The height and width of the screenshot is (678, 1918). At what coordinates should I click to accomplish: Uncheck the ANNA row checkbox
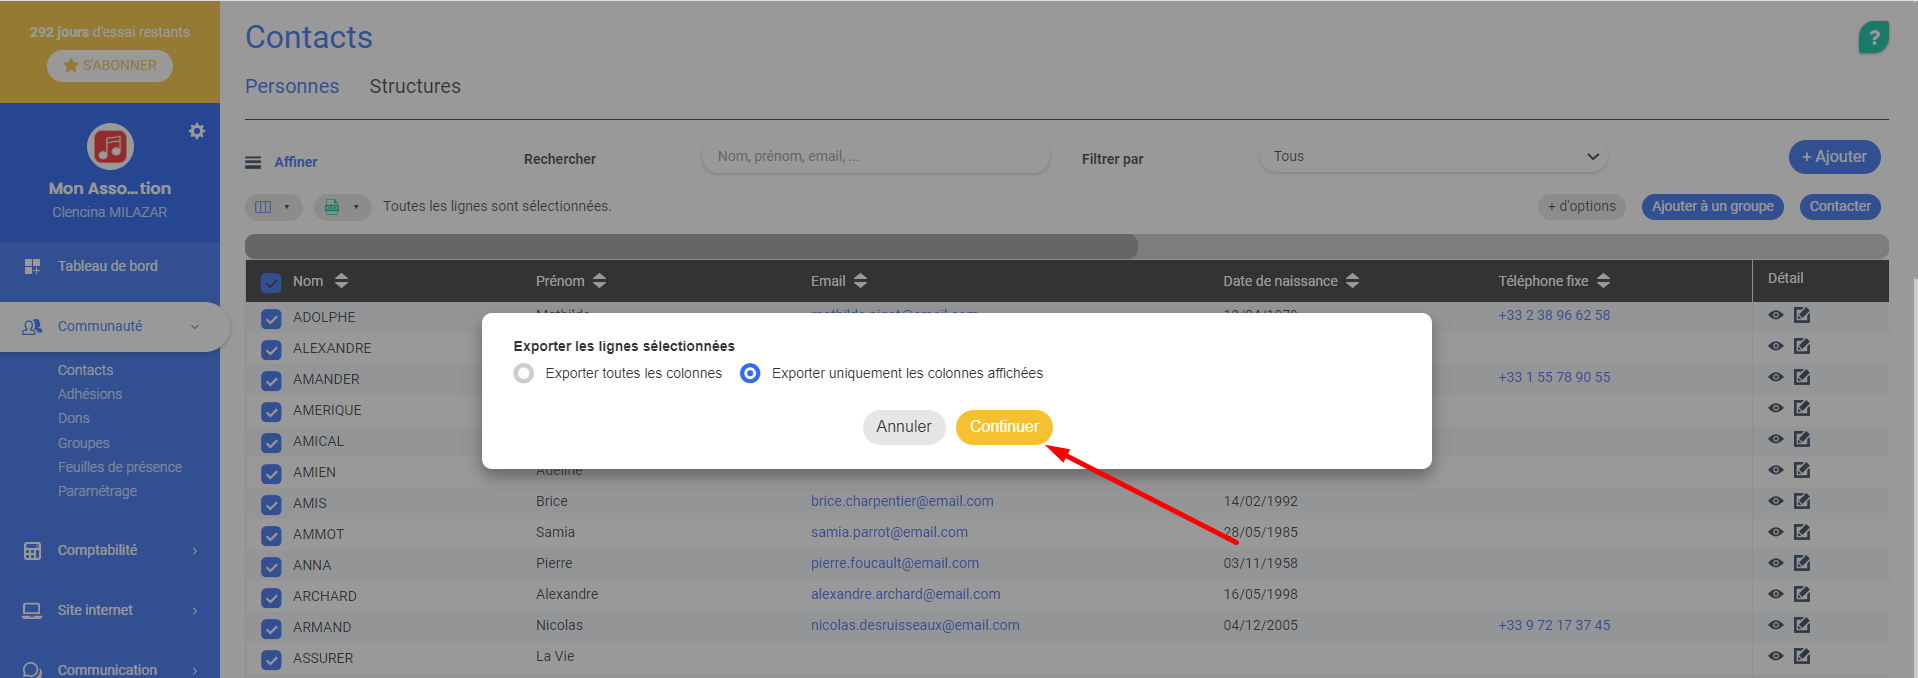point(271,567)
